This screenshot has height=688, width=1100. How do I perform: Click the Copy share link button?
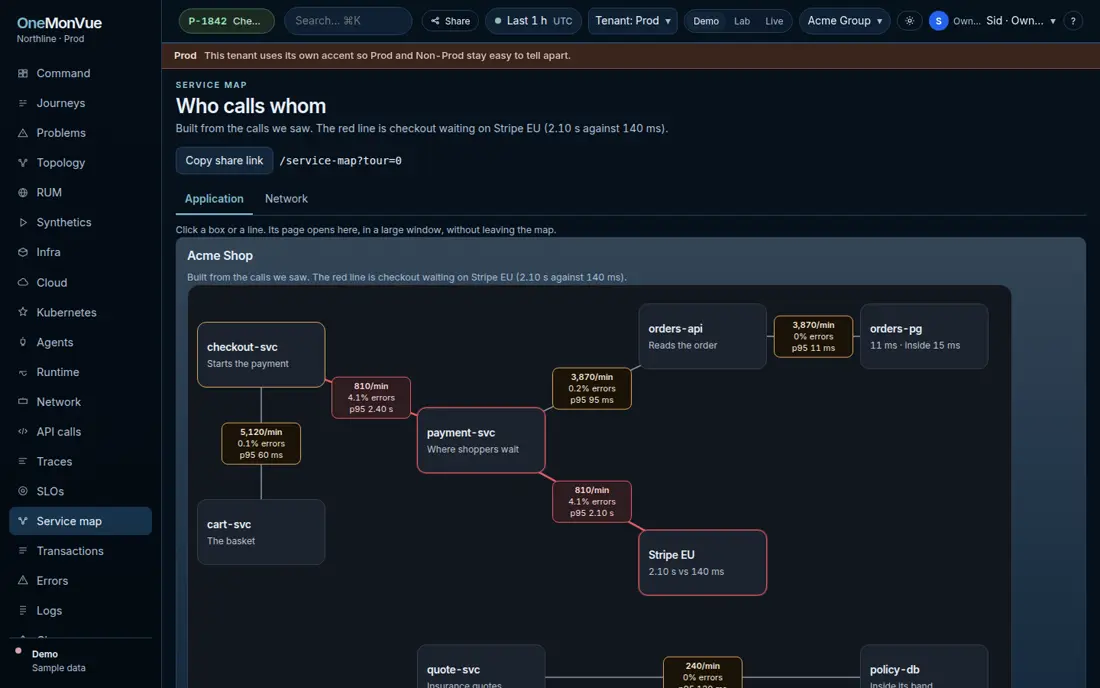pyautogui.click(x=224, y=161)
